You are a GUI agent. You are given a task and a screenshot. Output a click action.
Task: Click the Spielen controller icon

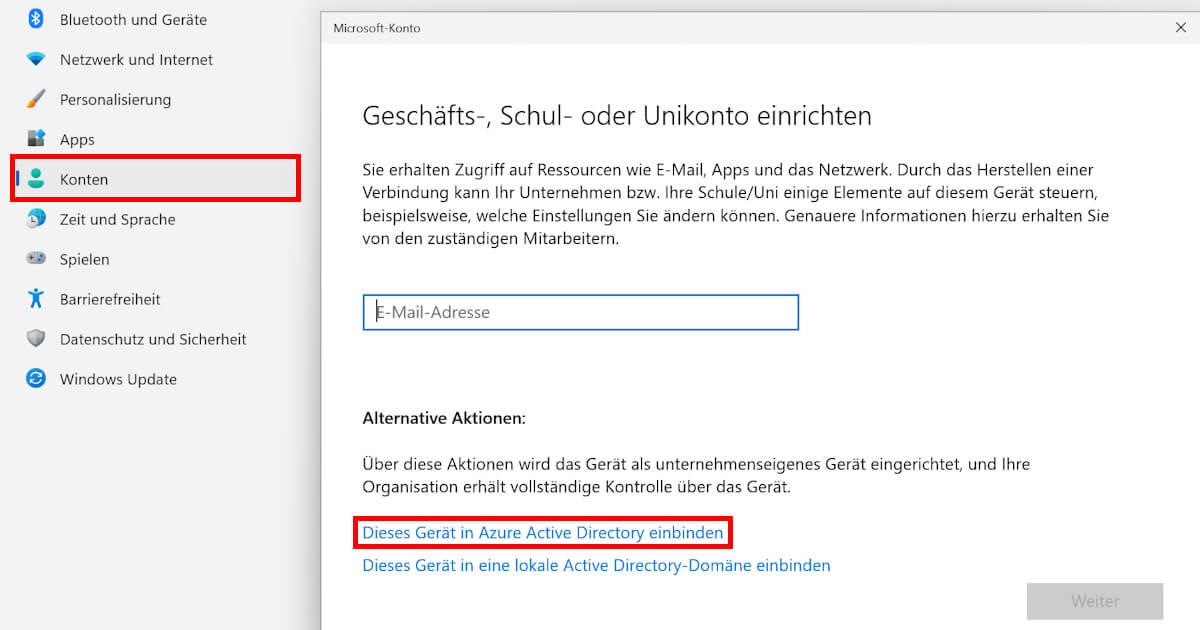tap(32, 259)
